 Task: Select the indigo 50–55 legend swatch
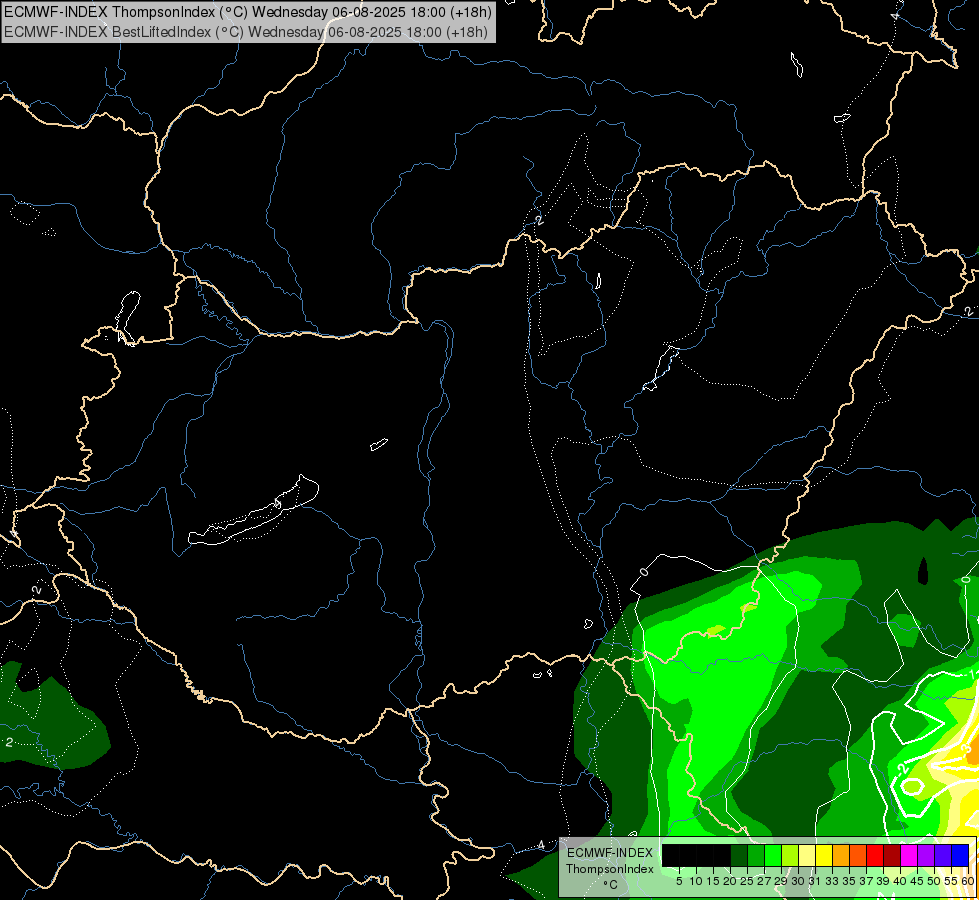943,855
